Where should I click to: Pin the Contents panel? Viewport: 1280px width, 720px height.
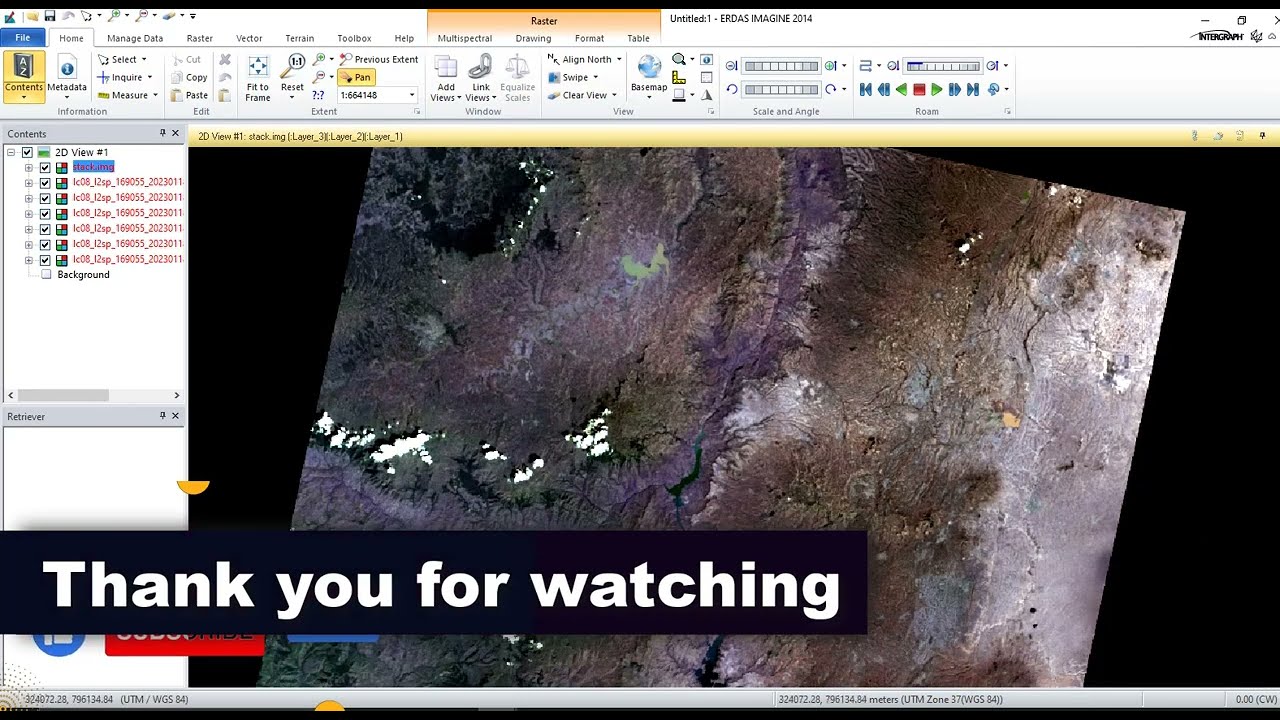coord(162,133)
